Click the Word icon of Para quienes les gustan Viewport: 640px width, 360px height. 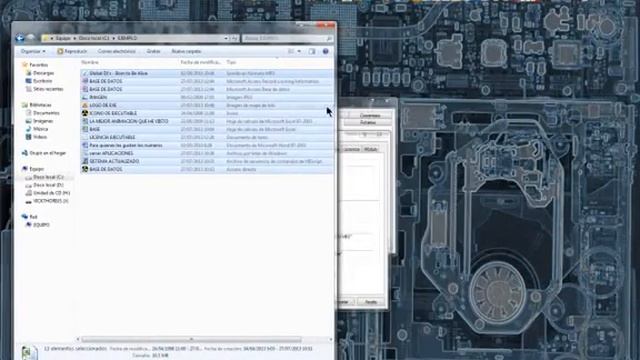[x=85, y=145]
